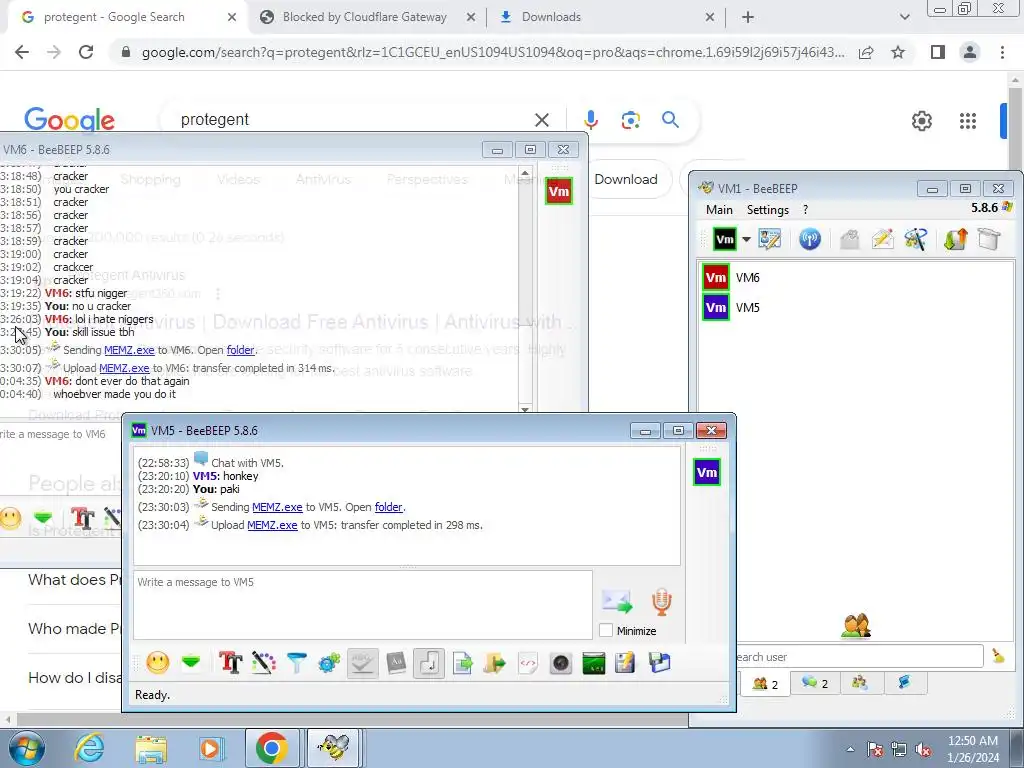Open file transfer arrows icon in VM1 toolbar
Image resolution: width=1024 pixels, height=768 pixels.
tap(955, 240)
